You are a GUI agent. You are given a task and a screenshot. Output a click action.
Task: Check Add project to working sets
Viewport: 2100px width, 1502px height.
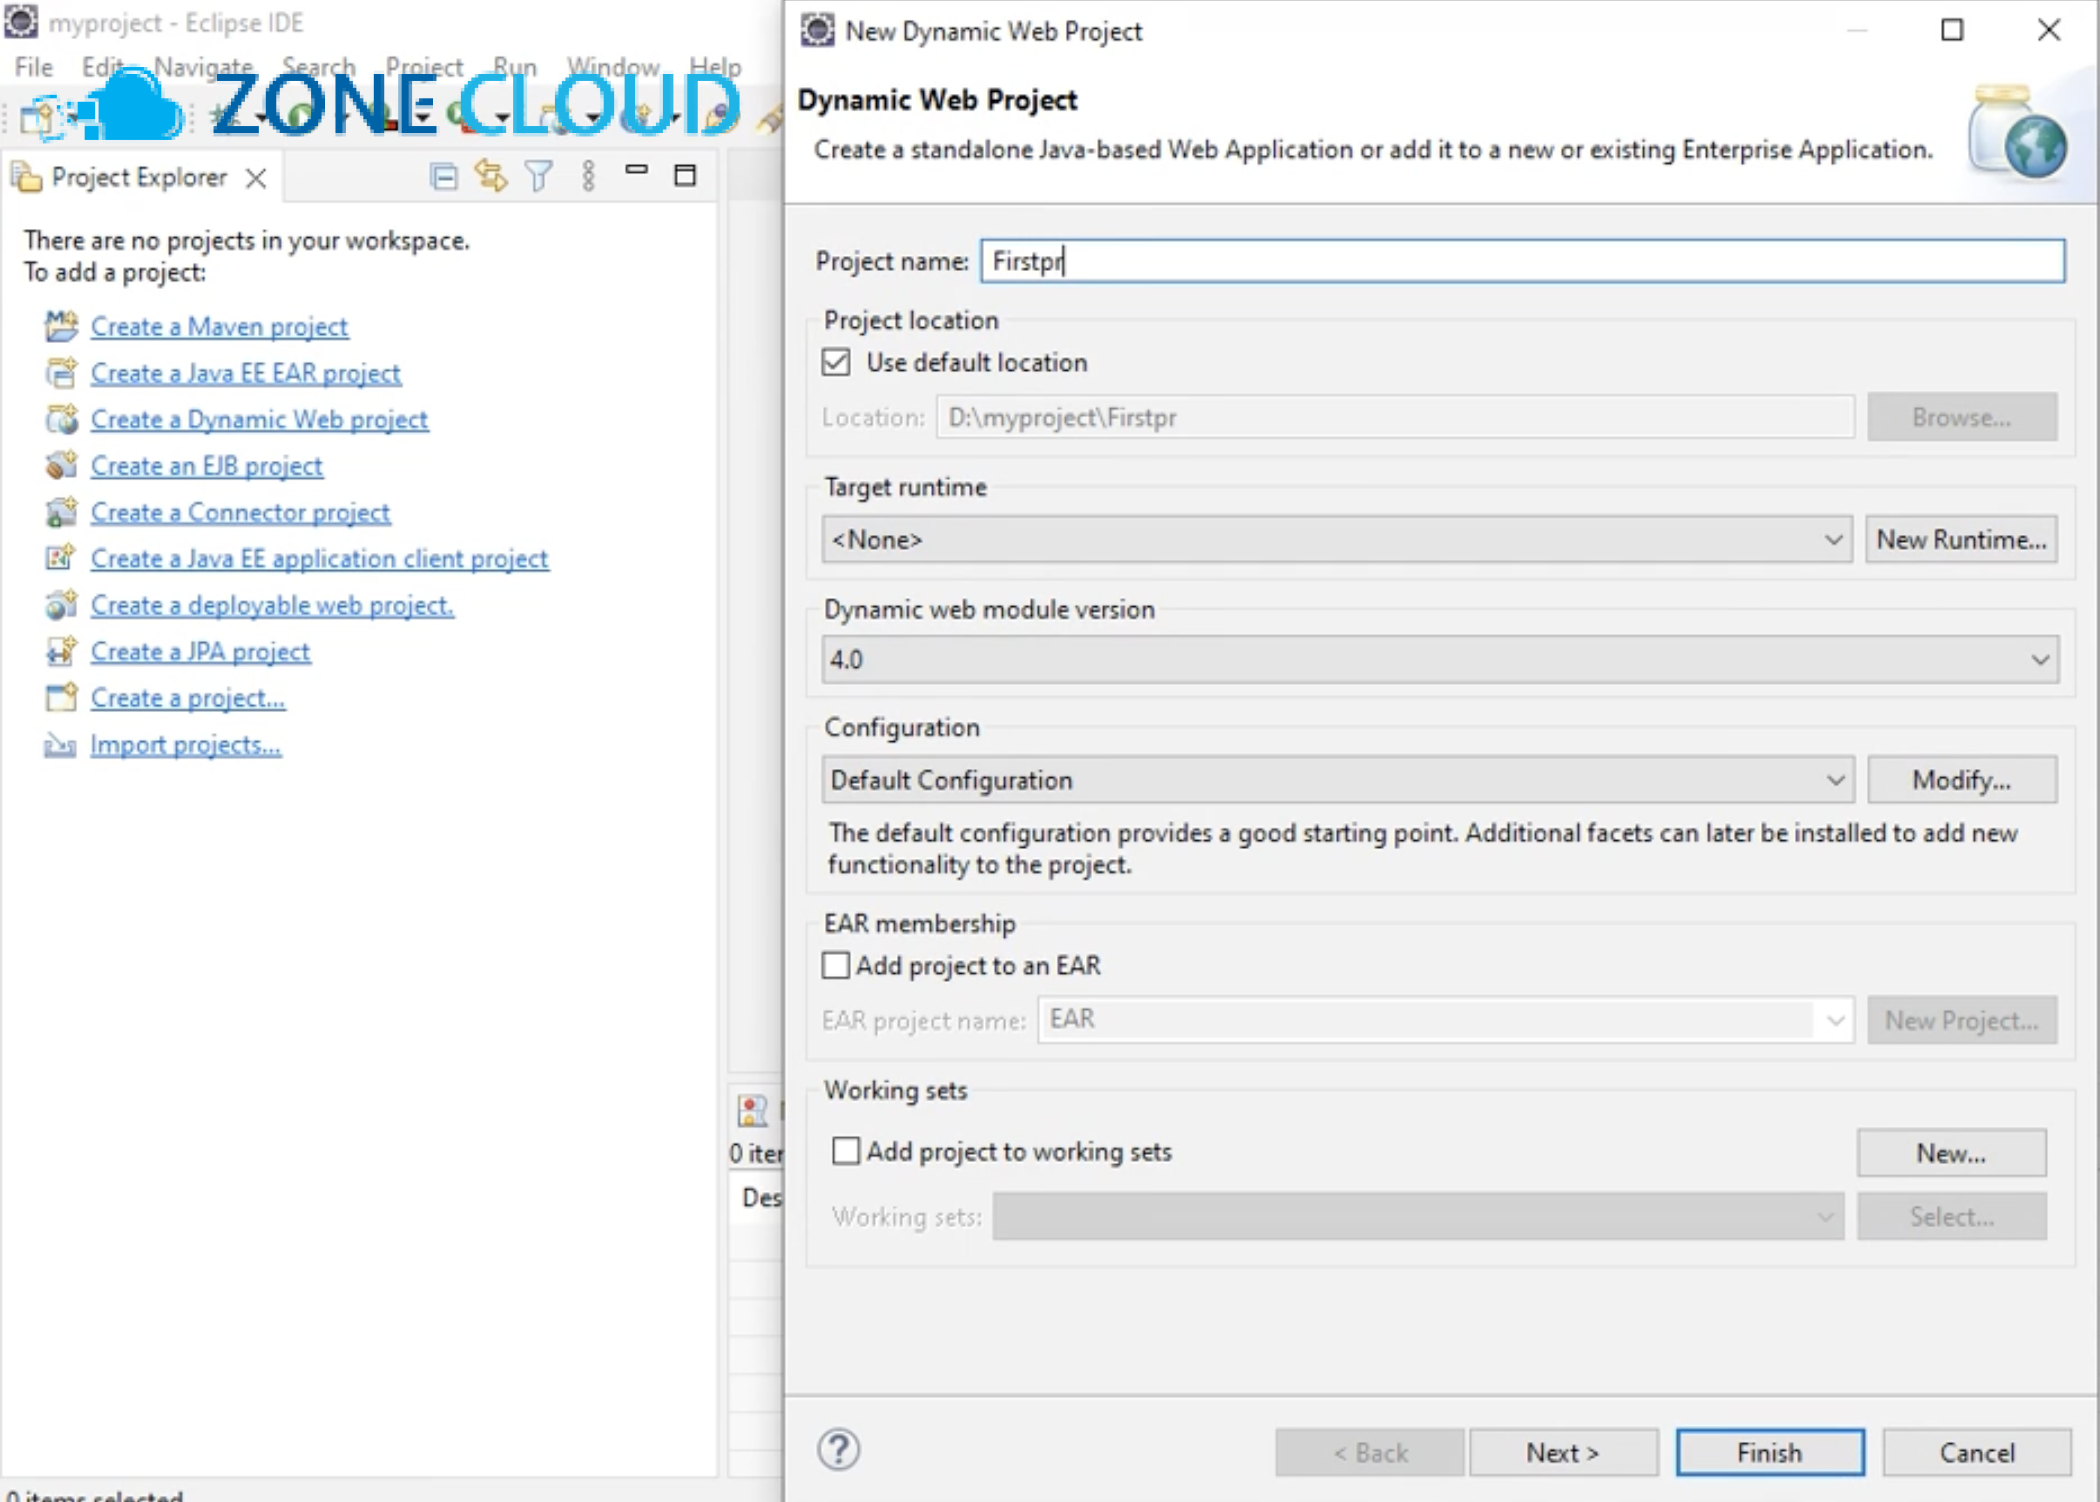(846, 1151)
